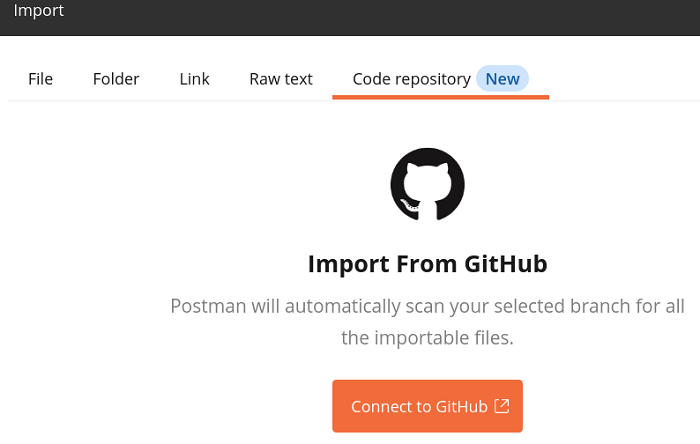Click the text line ending in importable files
Image resolution: width=700 pixels, height=444 pixels.
[x=427, y=338]
